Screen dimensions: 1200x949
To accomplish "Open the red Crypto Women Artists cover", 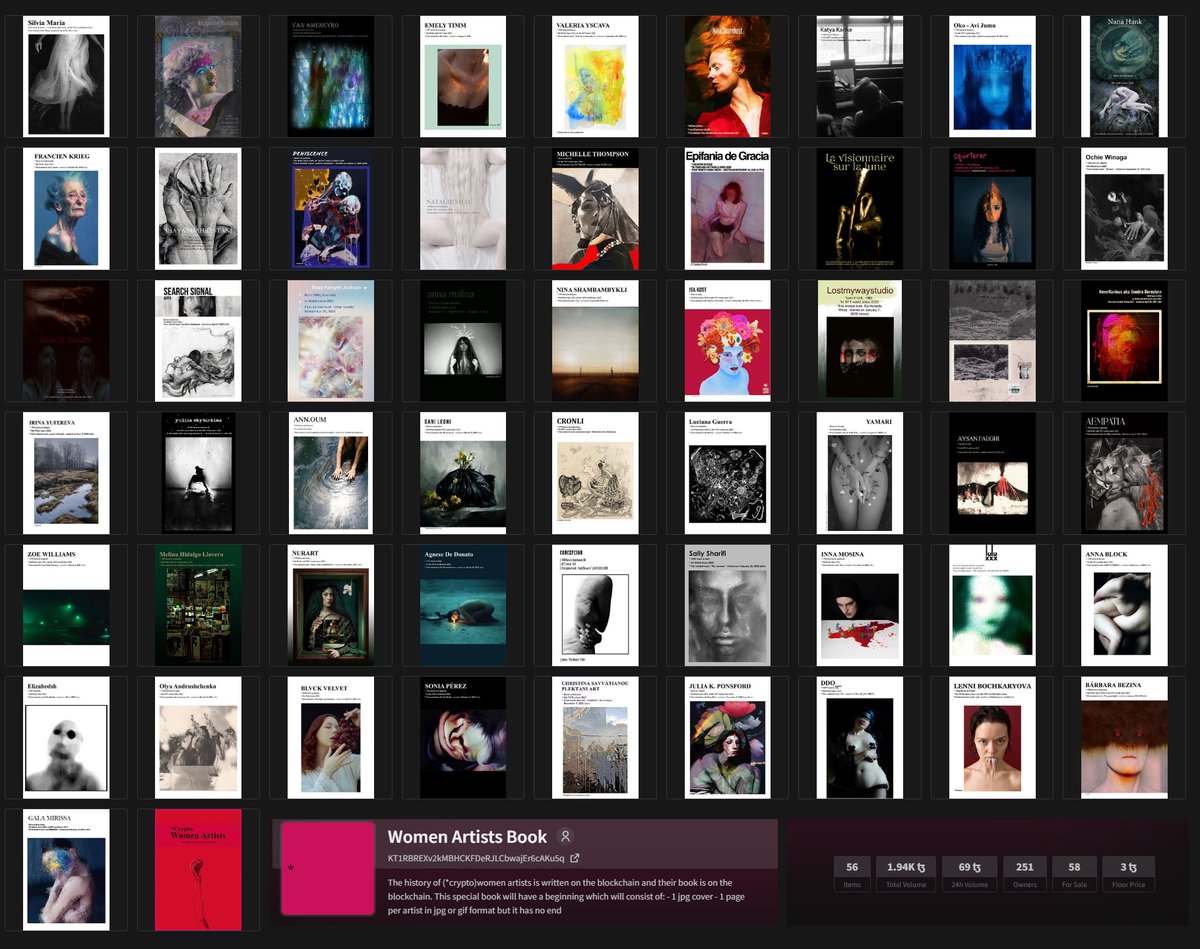I will [x=199, y=869].
